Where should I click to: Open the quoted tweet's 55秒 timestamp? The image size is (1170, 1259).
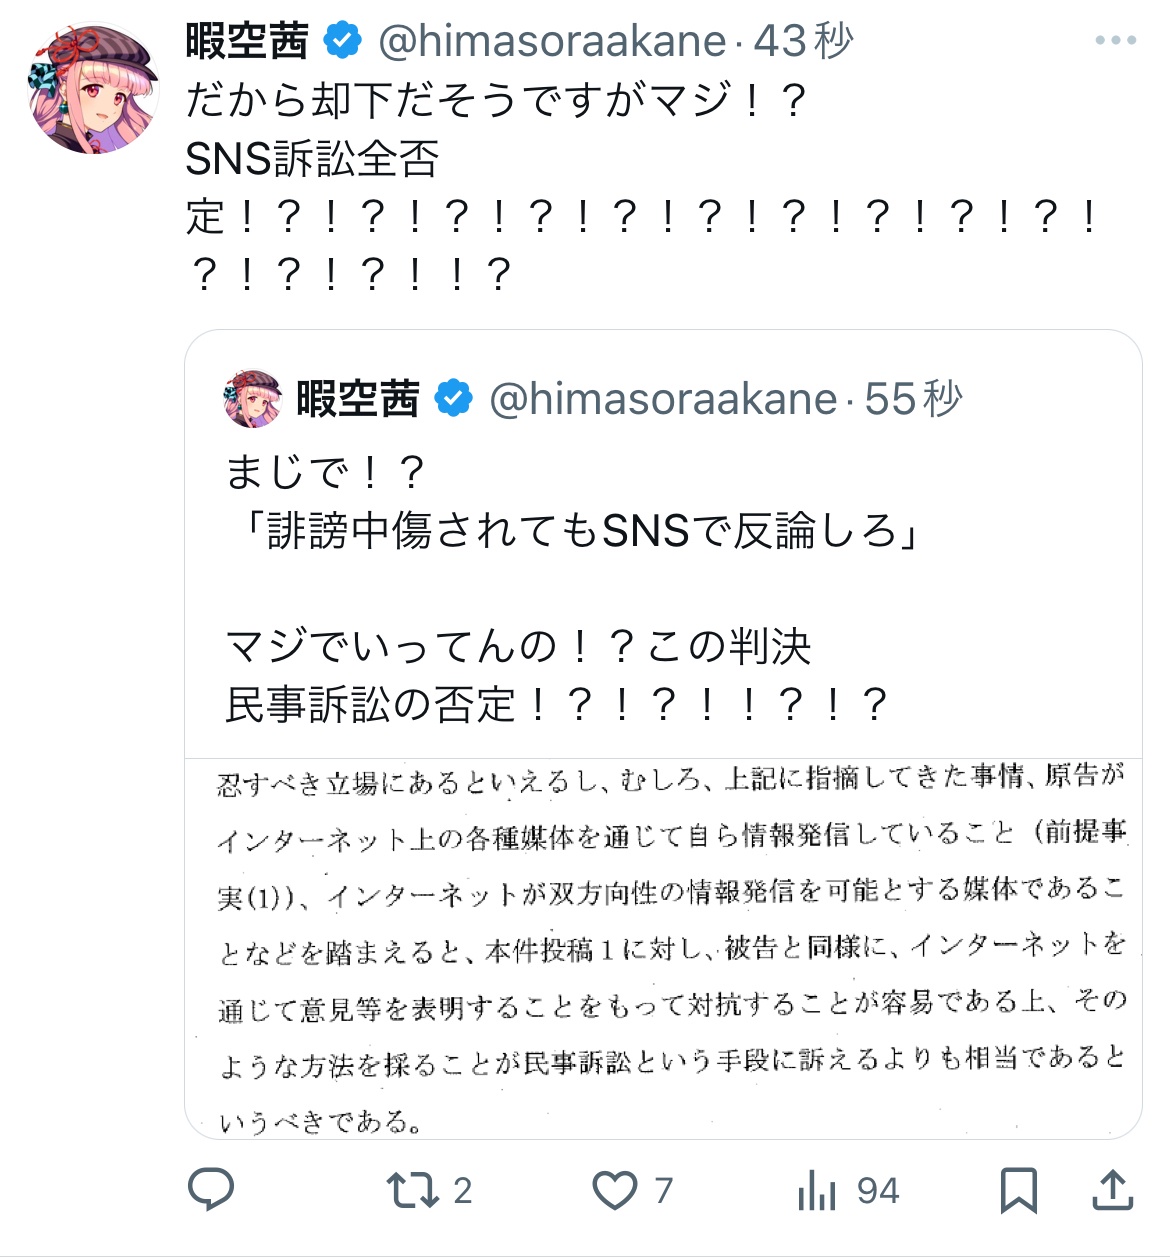click(x=913, y=398)
